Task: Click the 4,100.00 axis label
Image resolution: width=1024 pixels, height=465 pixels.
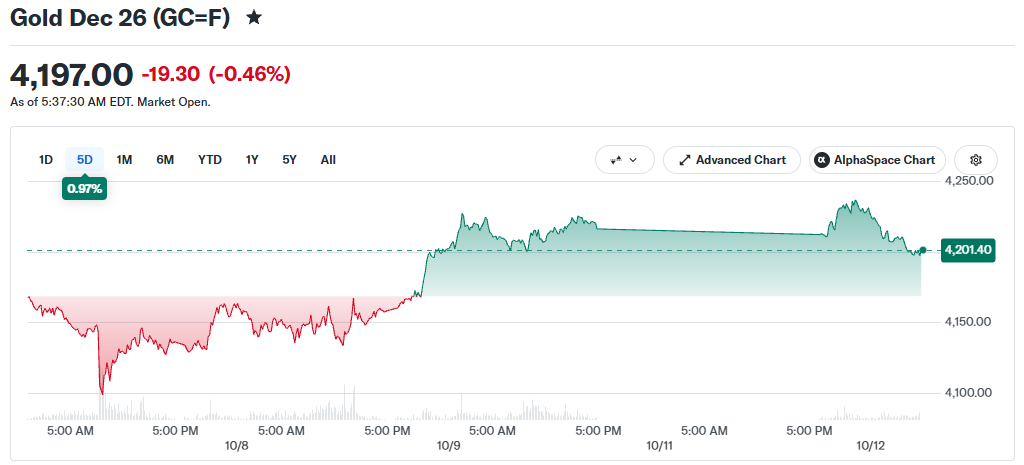Action: (x=970, y=393)
